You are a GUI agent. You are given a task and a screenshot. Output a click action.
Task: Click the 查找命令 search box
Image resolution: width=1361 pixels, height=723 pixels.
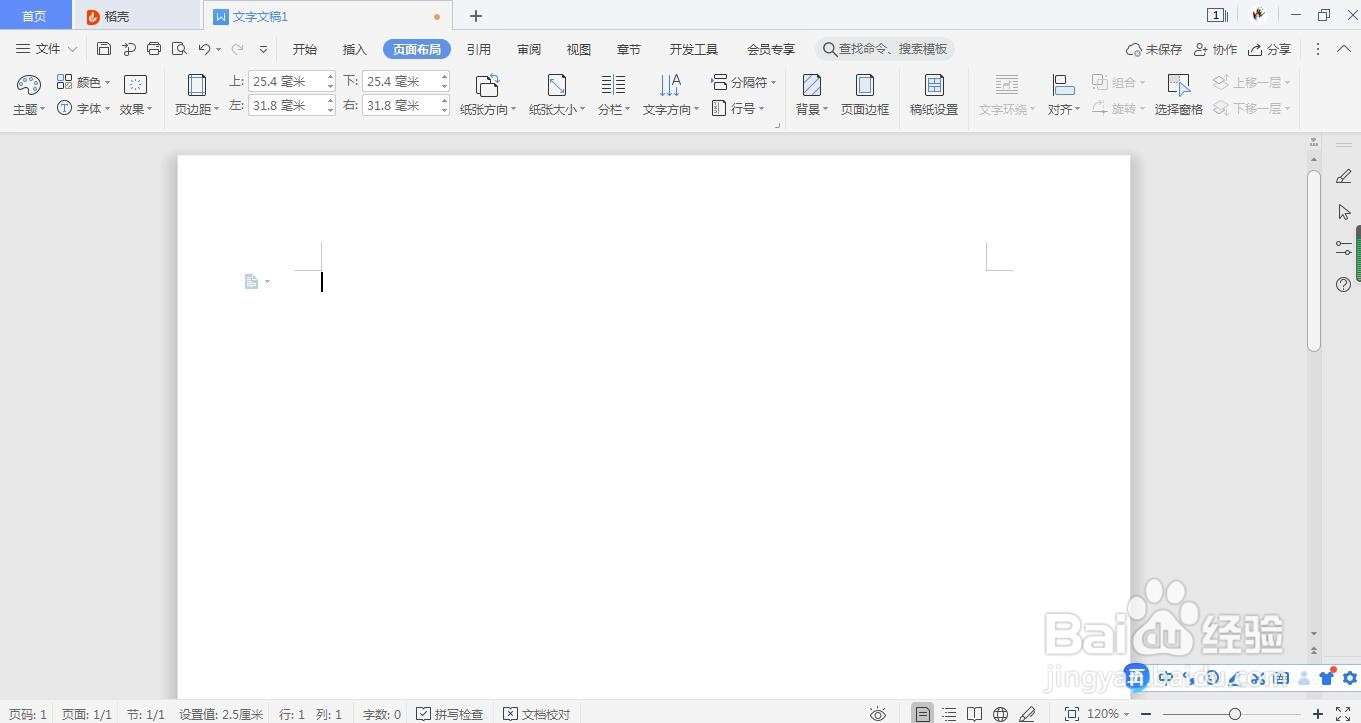885,48
